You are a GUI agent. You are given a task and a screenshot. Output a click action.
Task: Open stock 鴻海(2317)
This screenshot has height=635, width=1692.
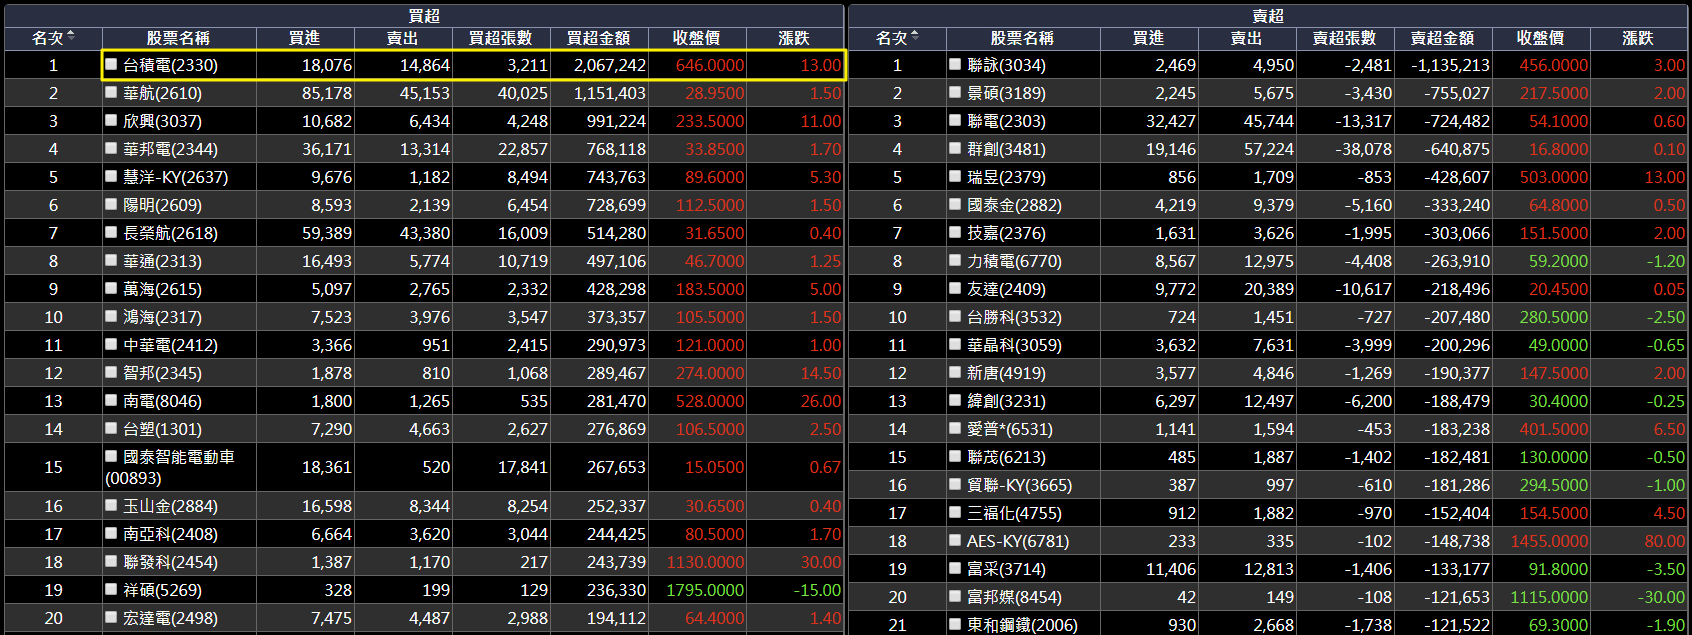pos(162,317)
